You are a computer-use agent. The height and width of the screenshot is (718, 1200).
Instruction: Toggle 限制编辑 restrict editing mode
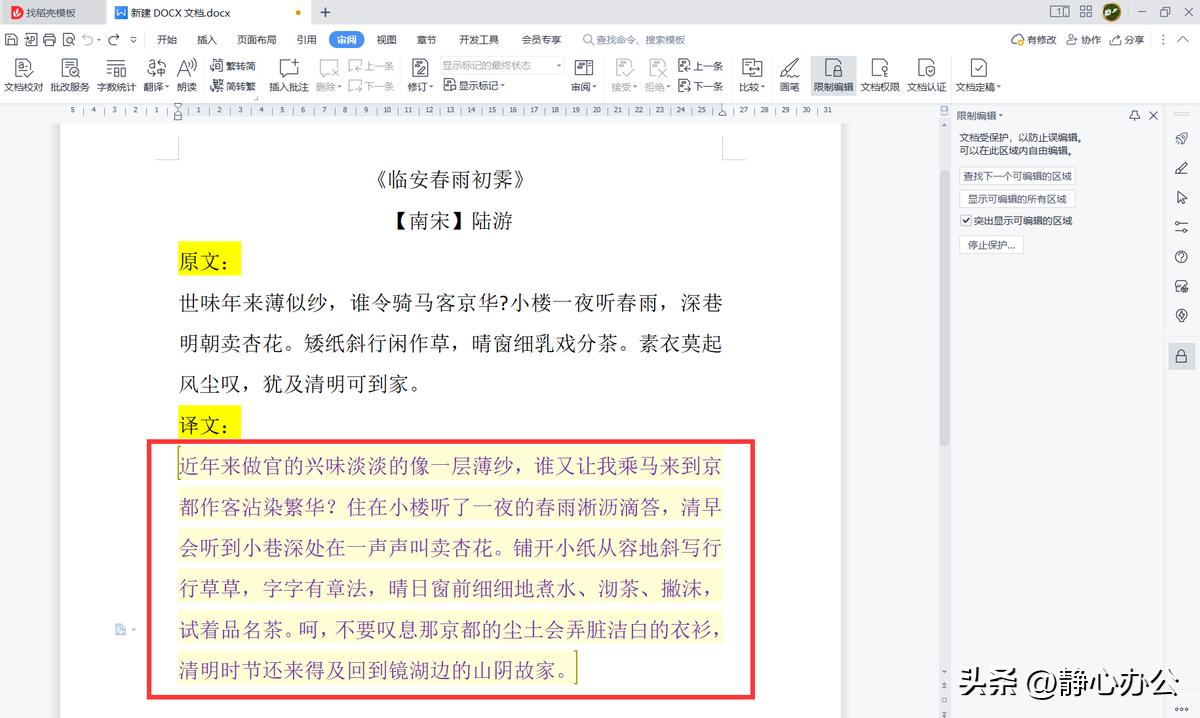pos(832,73)
